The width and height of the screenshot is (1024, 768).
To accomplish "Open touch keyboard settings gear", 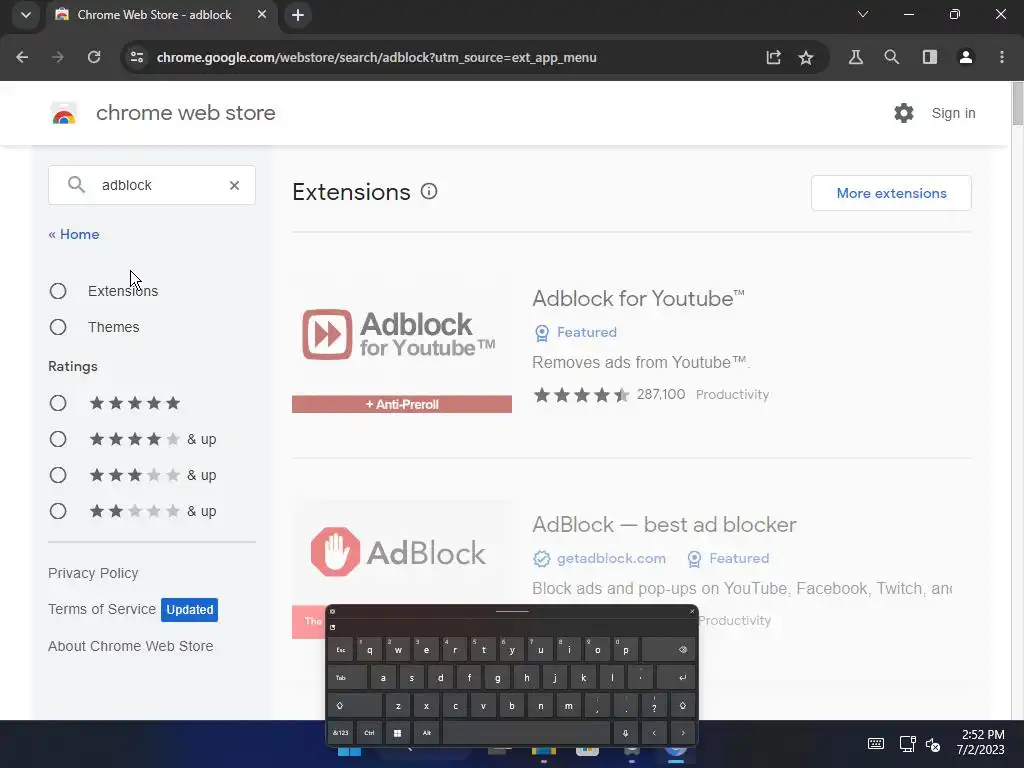I will click(332, 611).
